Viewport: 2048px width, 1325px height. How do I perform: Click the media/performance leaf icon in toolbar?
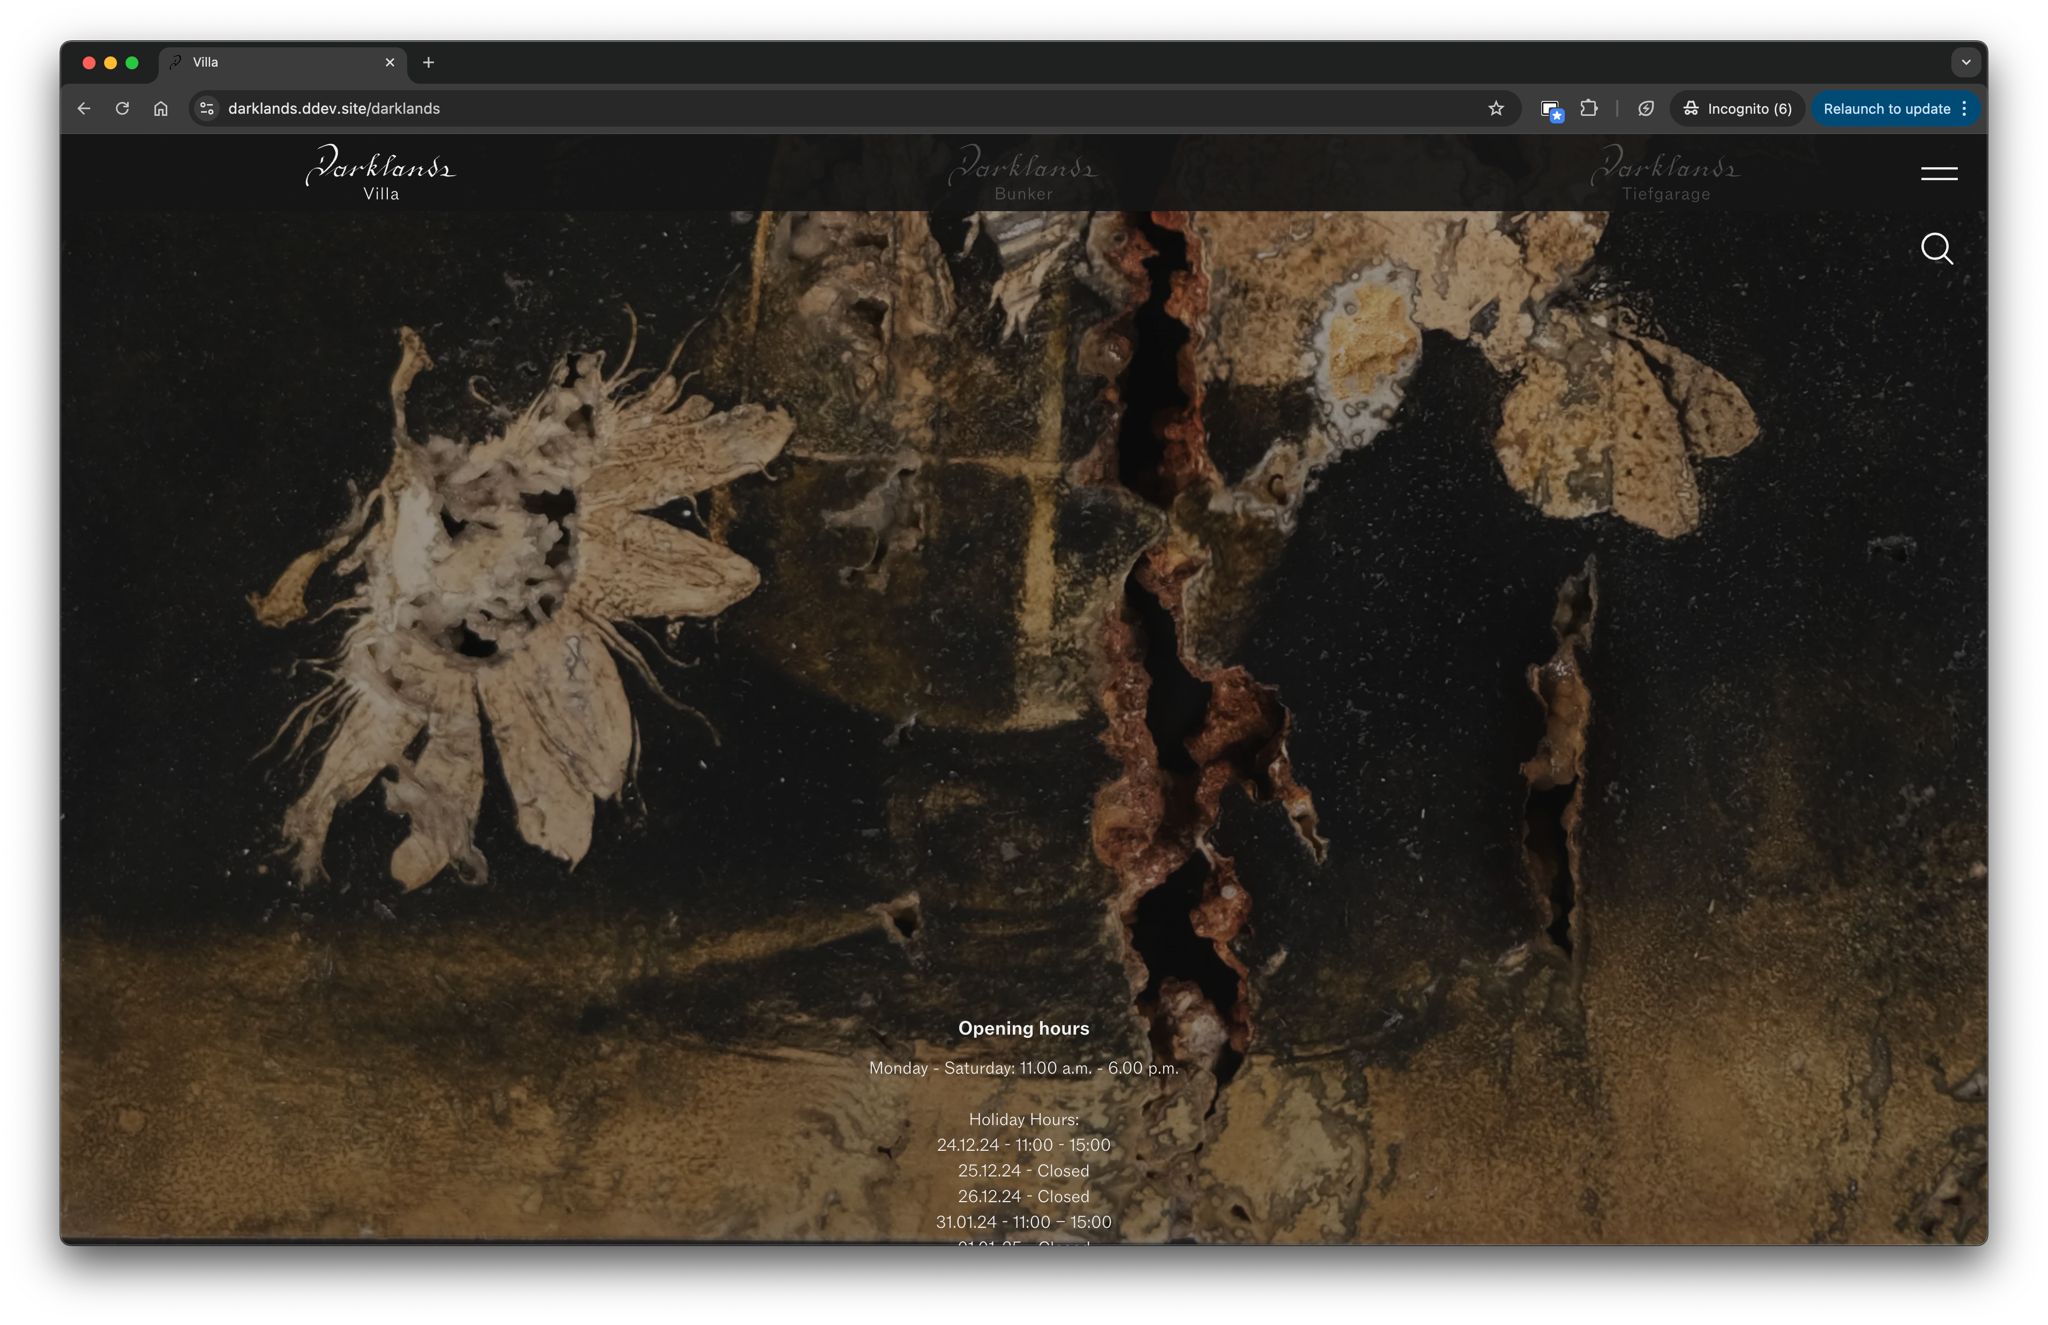(1645, 109)
